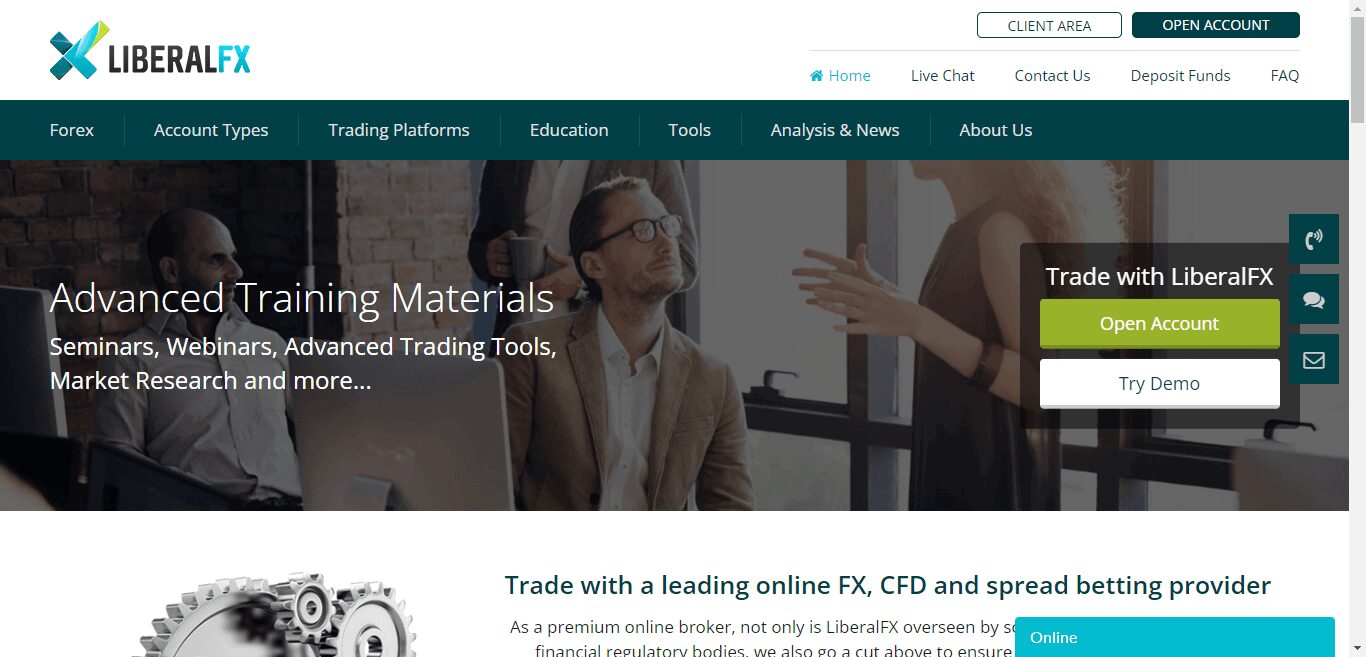Open Analysis & News menu
Viewport: 1366px width, 657px height.
[835, 130]
